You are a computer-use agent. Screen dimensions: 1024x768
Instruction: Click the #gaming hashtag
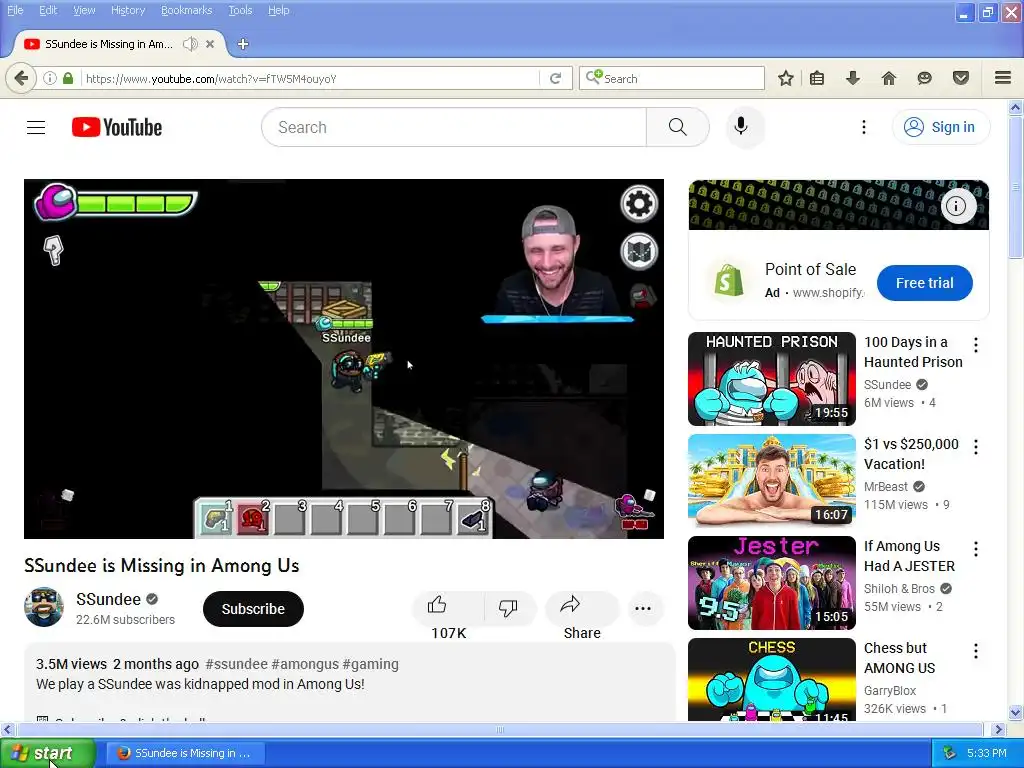pos(370,664)
